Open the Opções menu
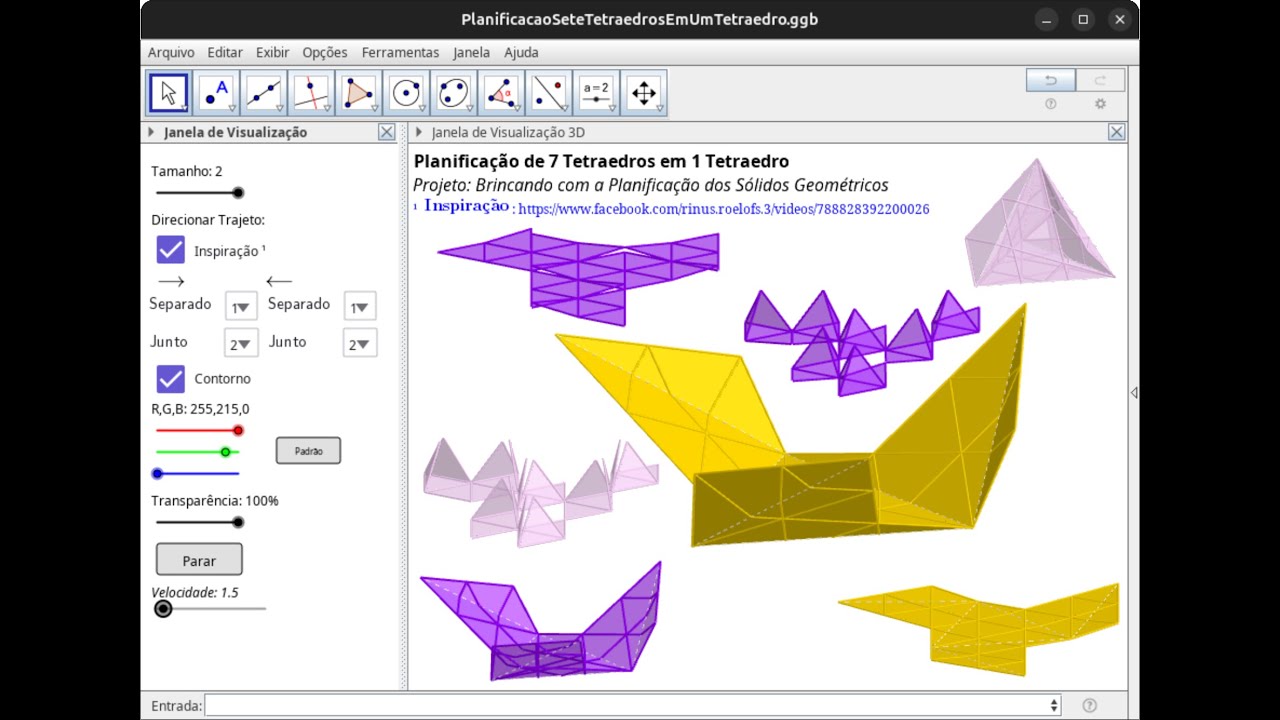The image size is (1280, 720). point(325,53)
